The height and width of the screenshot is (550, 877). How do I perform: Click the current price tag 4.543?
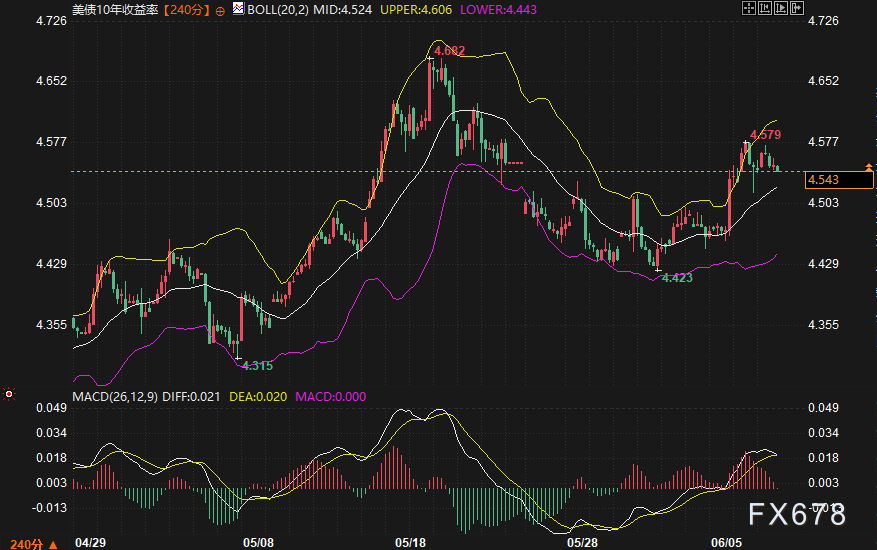pos(839,180)
